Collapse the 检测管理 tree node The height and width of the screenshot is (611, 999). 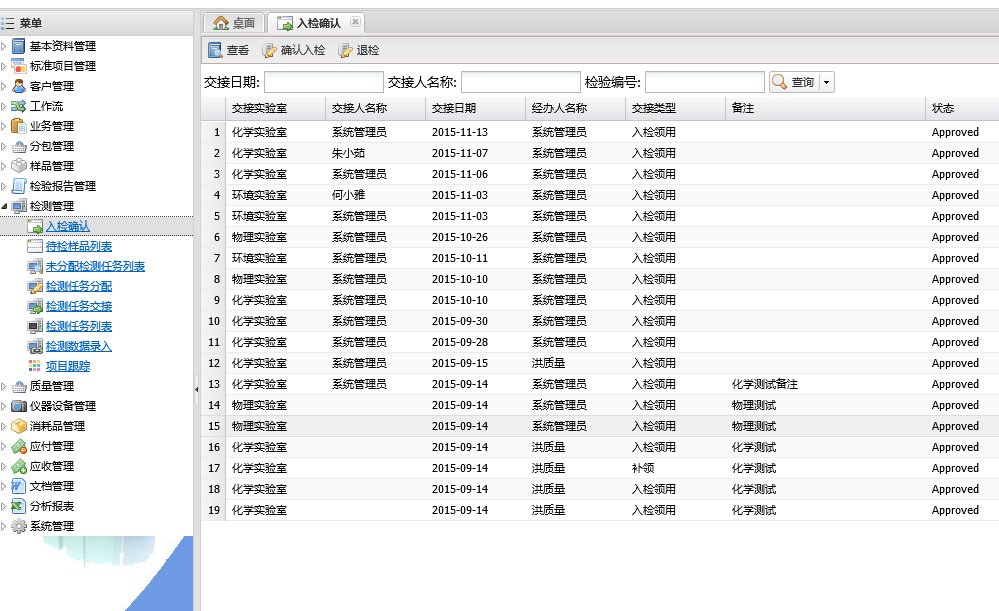[4, 206]
